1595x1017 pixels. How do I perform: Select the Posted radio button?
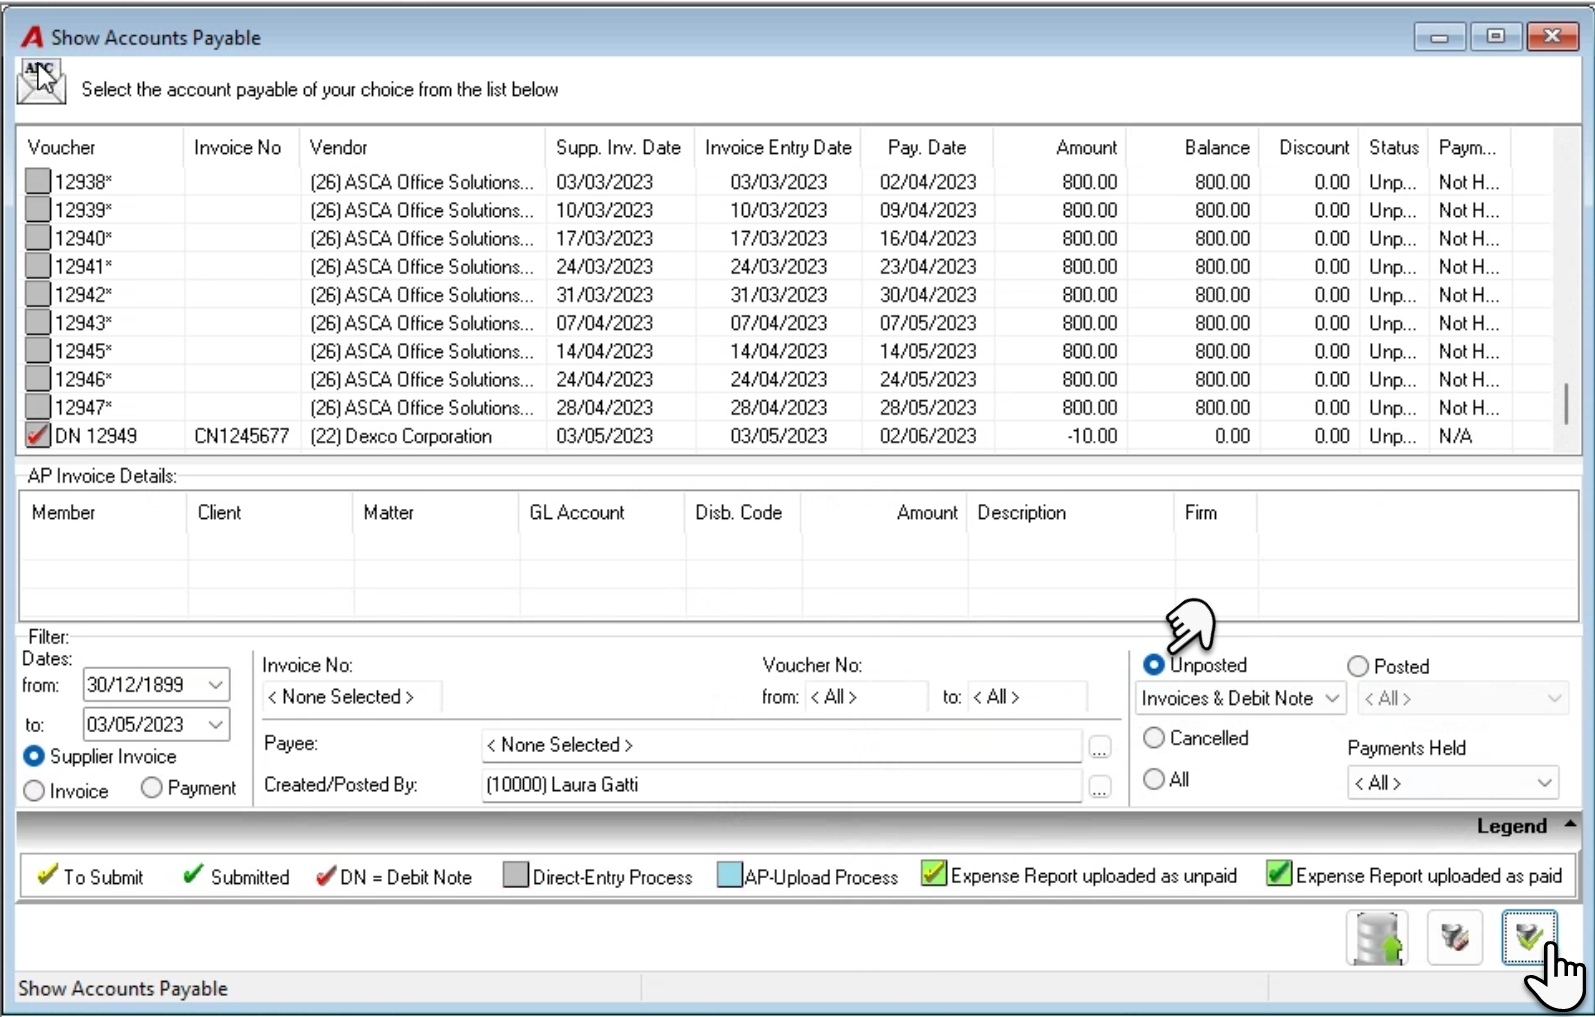pos(1357,666)
